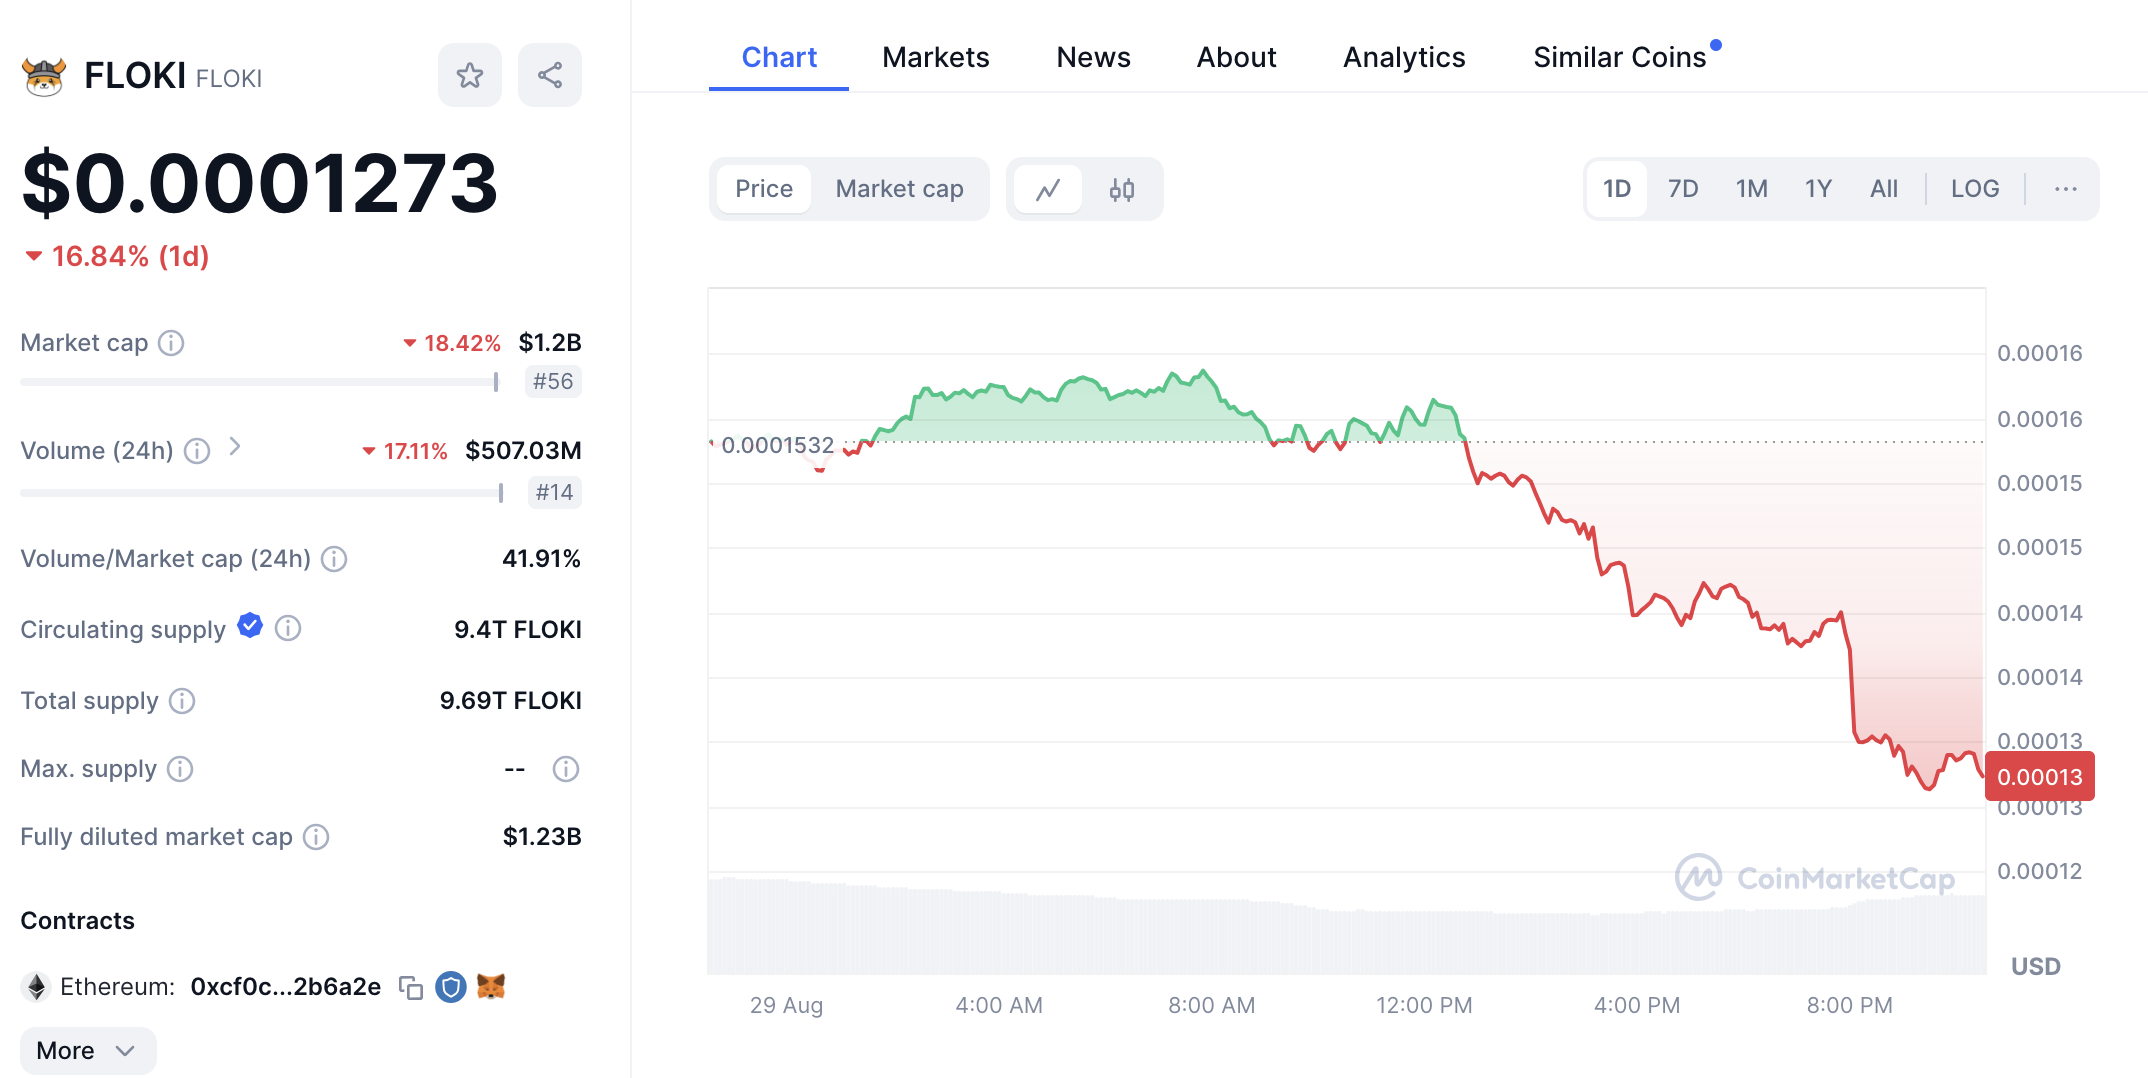
Task: Open the News tab
Action: (1093, 57)
